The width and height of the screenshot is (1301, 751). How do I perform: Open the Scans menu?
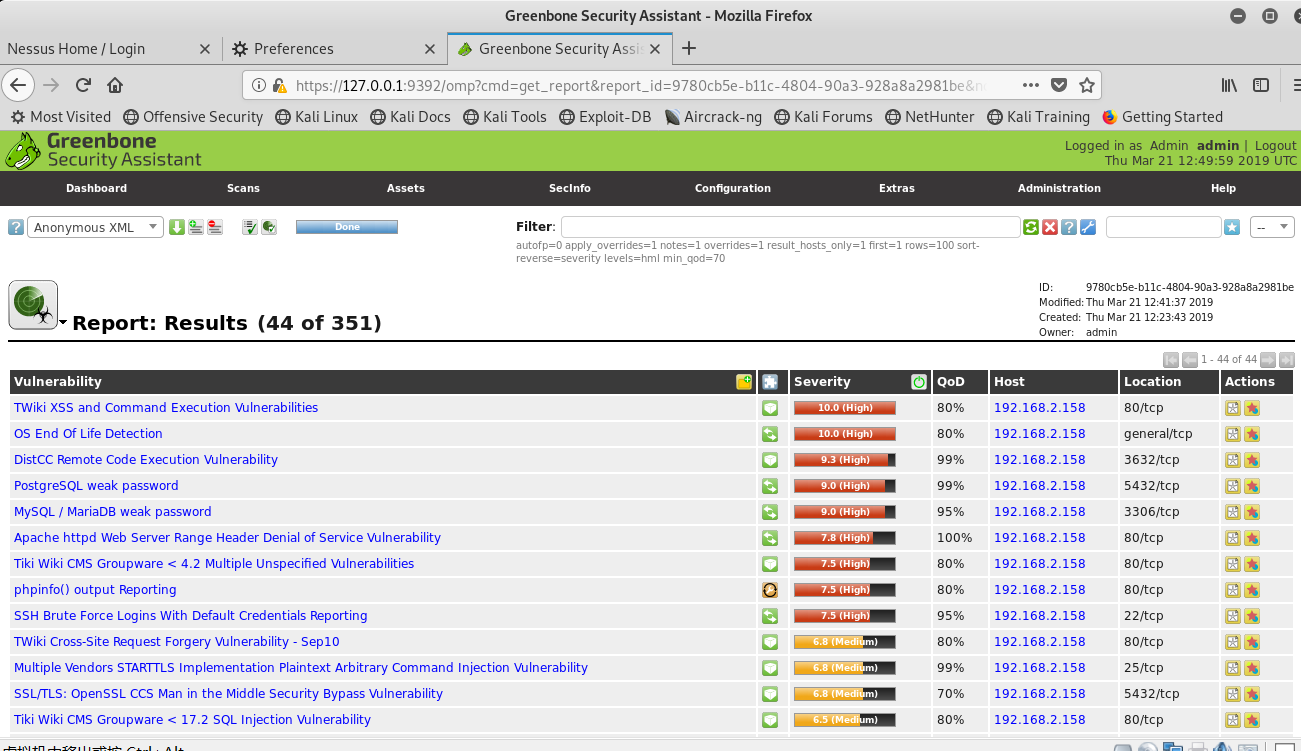click(243, 188)
